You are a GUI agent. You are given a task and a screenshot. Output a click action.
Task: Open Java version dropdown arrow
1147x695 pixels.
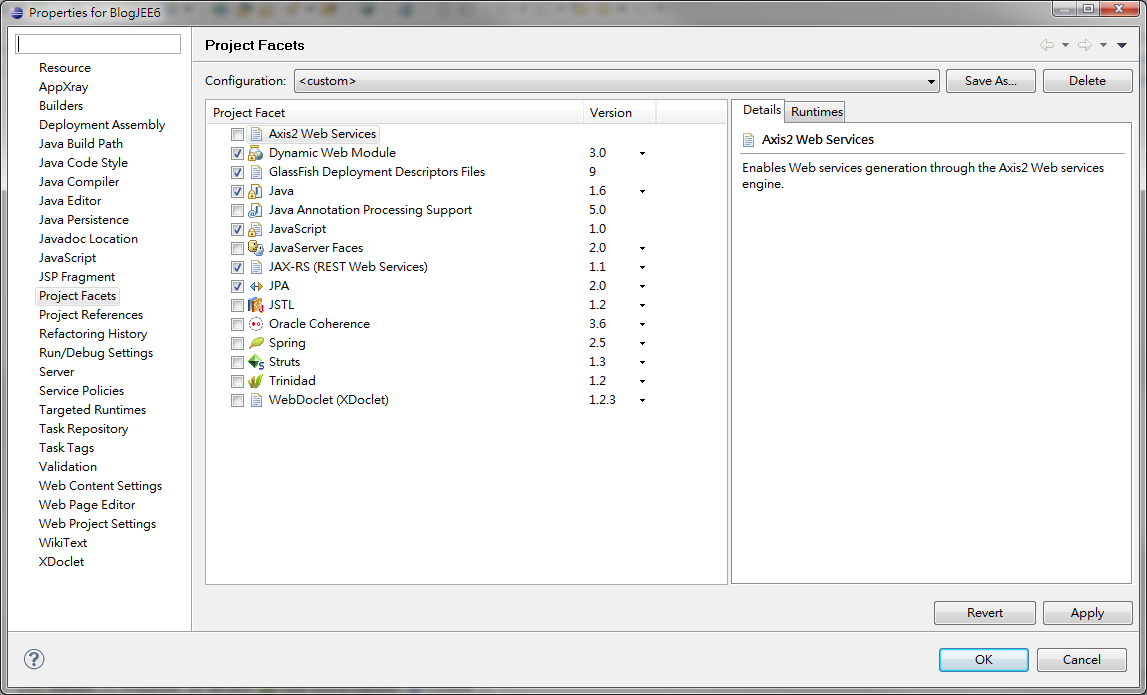click(642, 192)
